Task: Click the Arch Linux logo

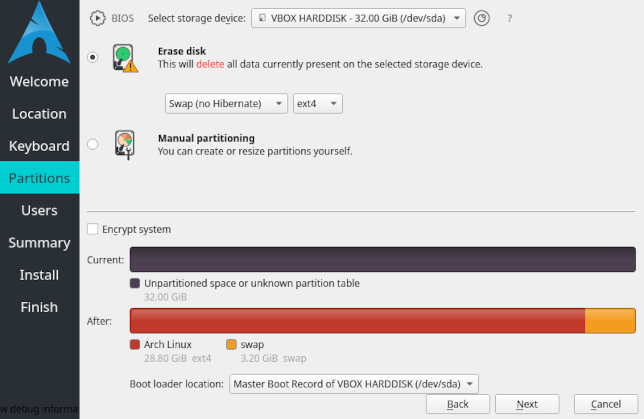Action: coord(39,30)
